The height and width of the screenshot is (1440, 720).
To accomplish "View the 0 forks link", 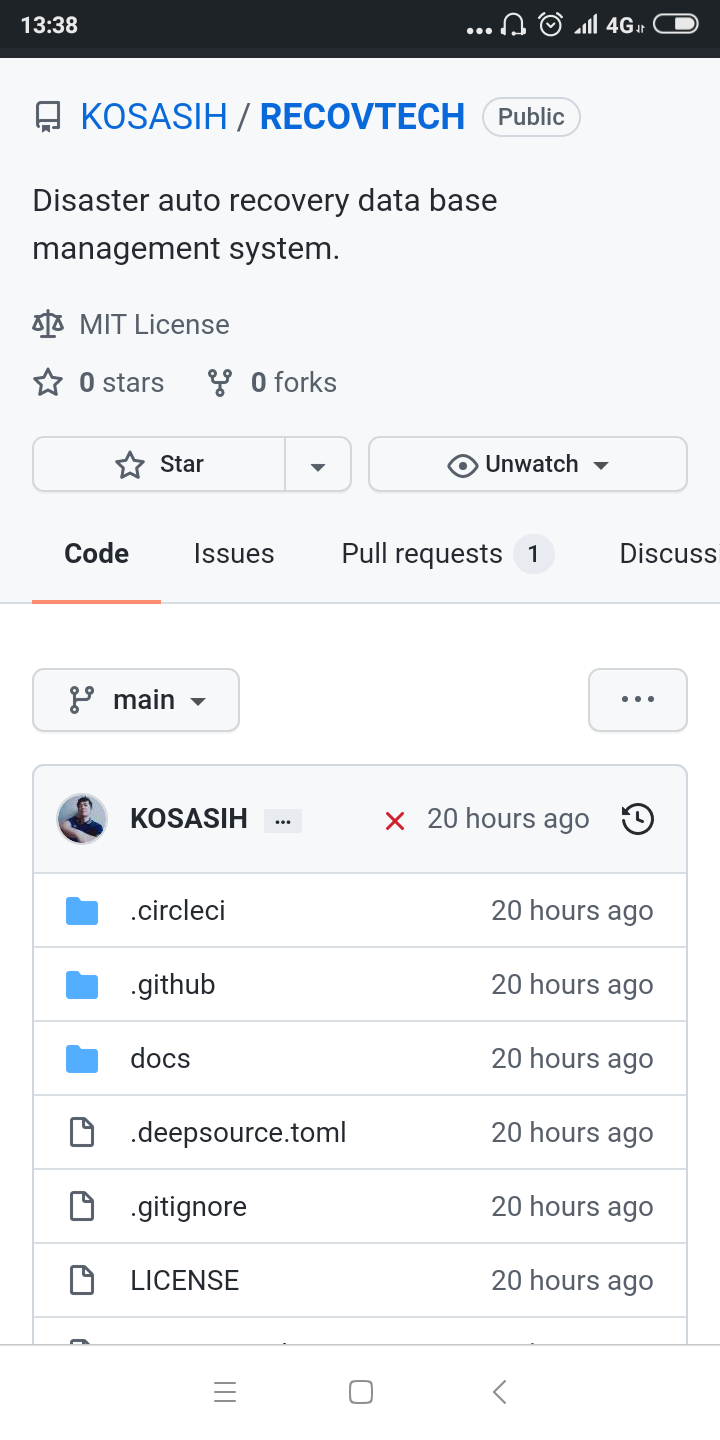I will click(293, 382).
